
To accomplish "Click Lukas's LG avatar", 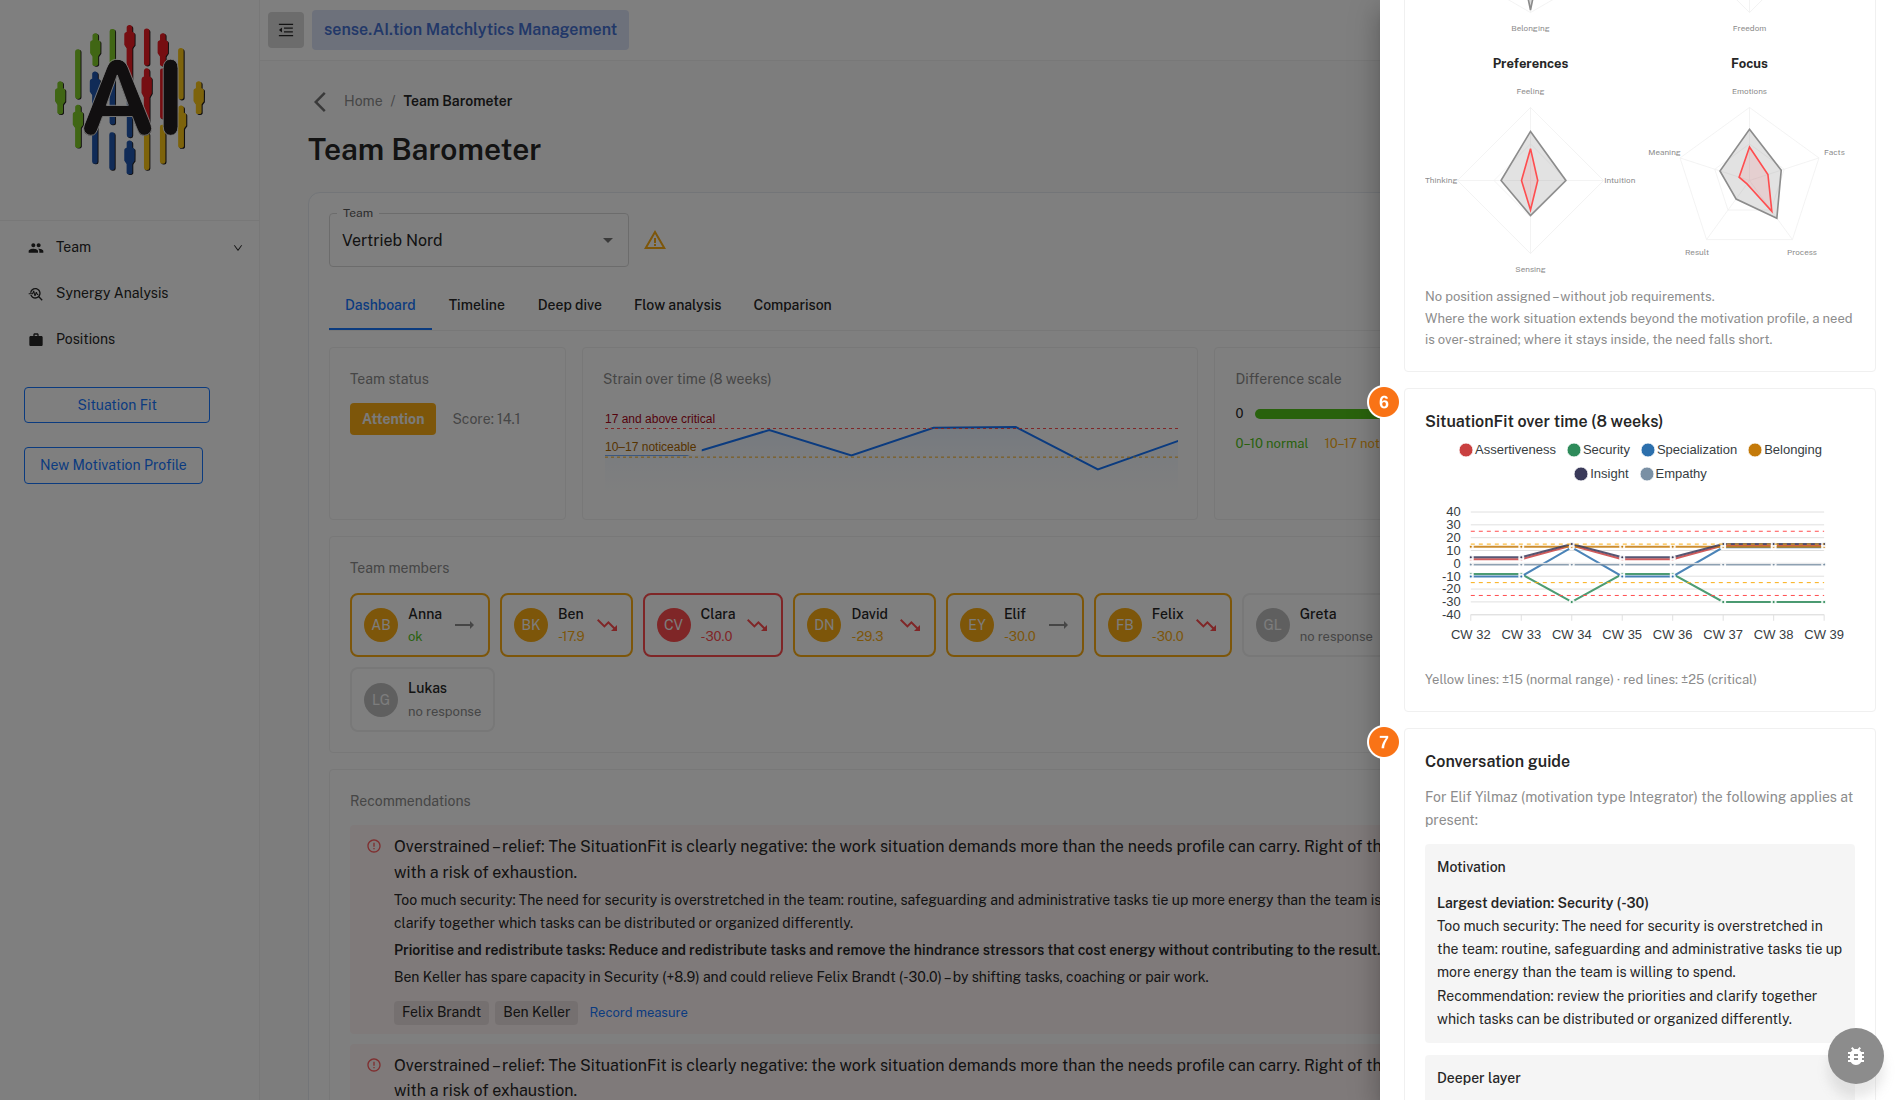I will 381,700.
